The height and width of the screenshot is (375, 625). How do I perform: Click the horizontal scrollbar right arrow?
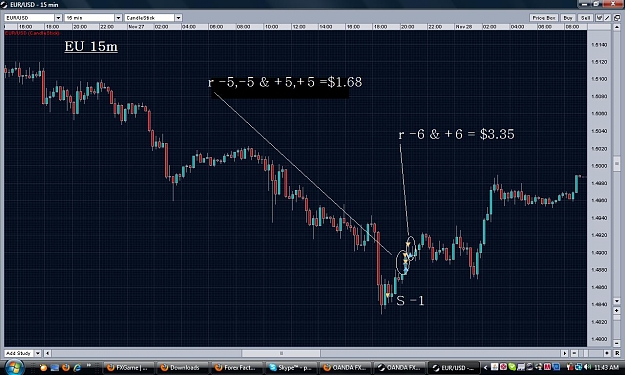point(564,353)
